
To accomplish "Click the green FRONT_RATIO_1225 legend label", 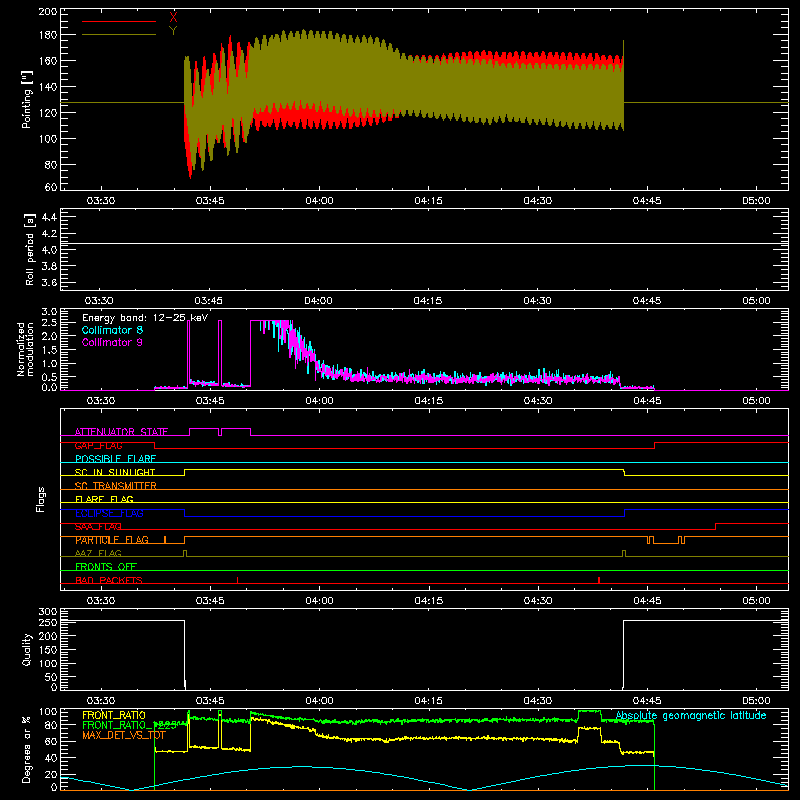I will (129, 725).
